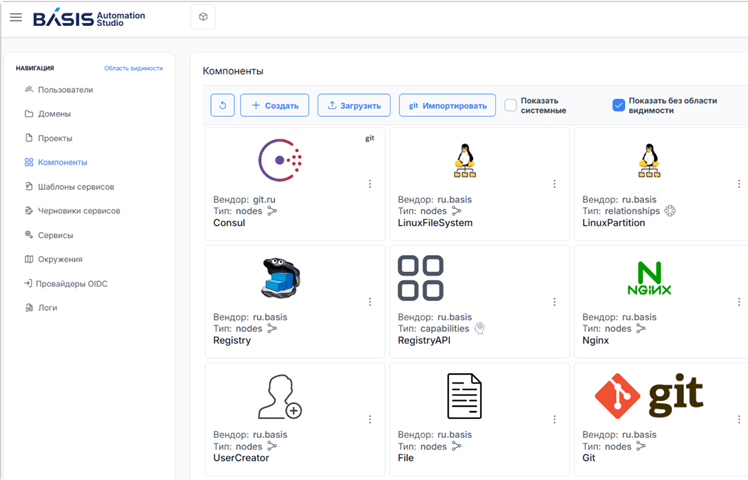Click the cube icon in the header
Image resolution: width=748 pixels, height=480 pixels.
(x=203, y=17)
